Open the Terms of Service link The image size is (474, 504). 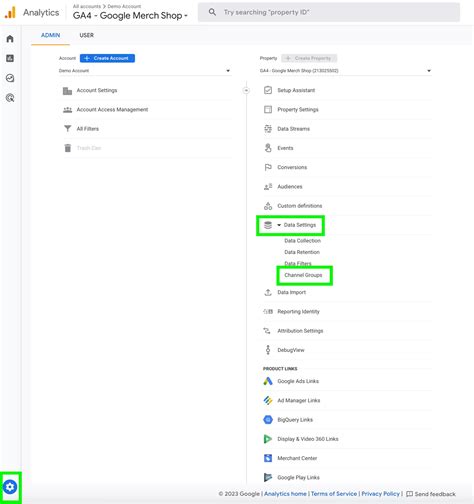click(x=334, y=494)
